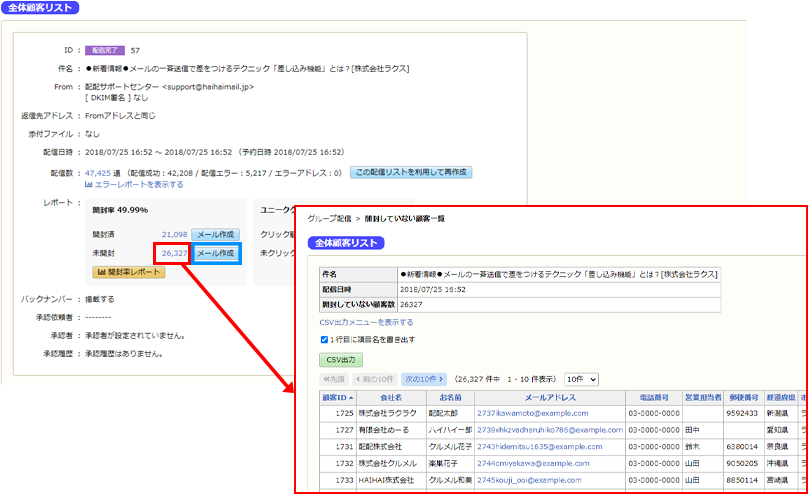Select the 有限会社めーる company cell
This screenshot has height=494, width=808.
[x=391, y=430]
